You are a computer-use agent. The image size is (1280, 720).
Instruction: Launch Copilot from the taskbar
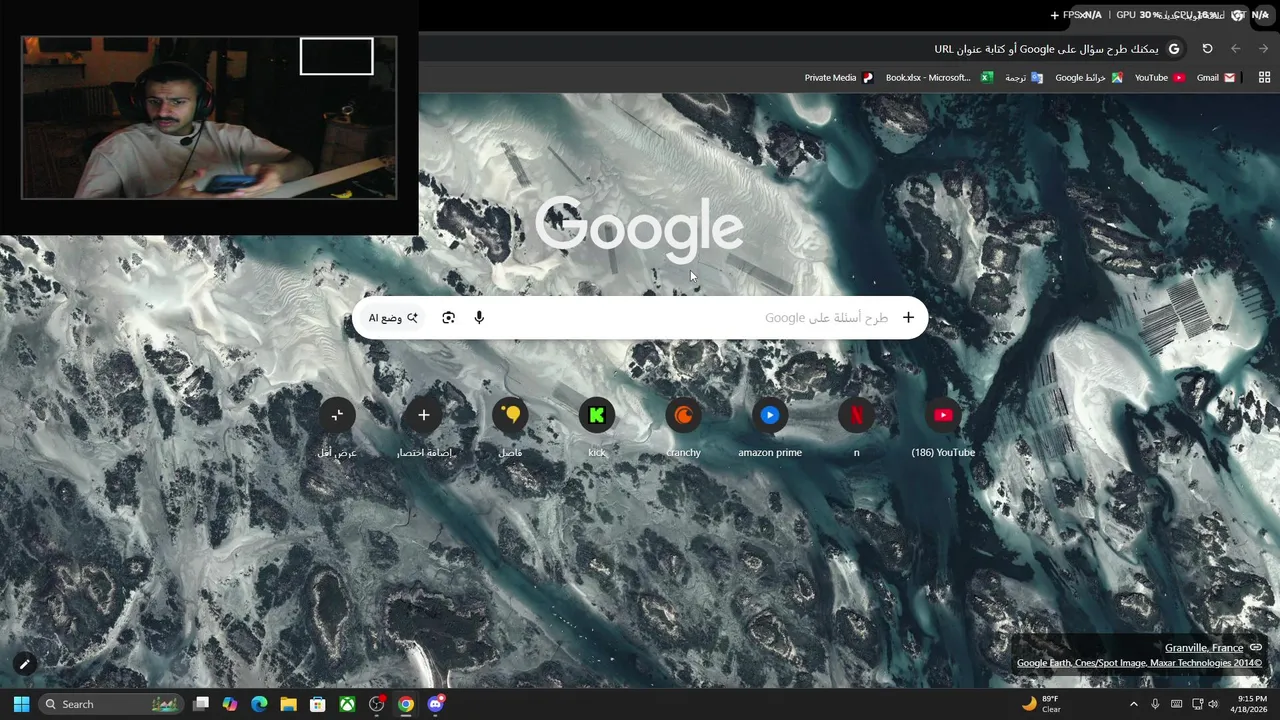230,704
